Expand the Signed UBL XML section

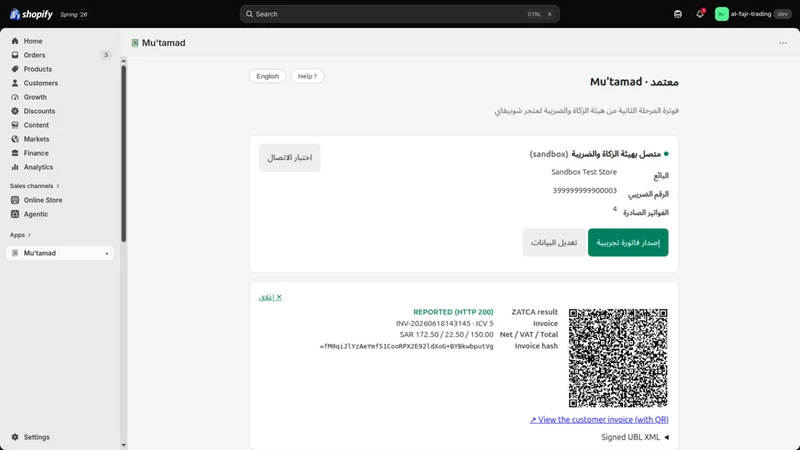[635, 437]
